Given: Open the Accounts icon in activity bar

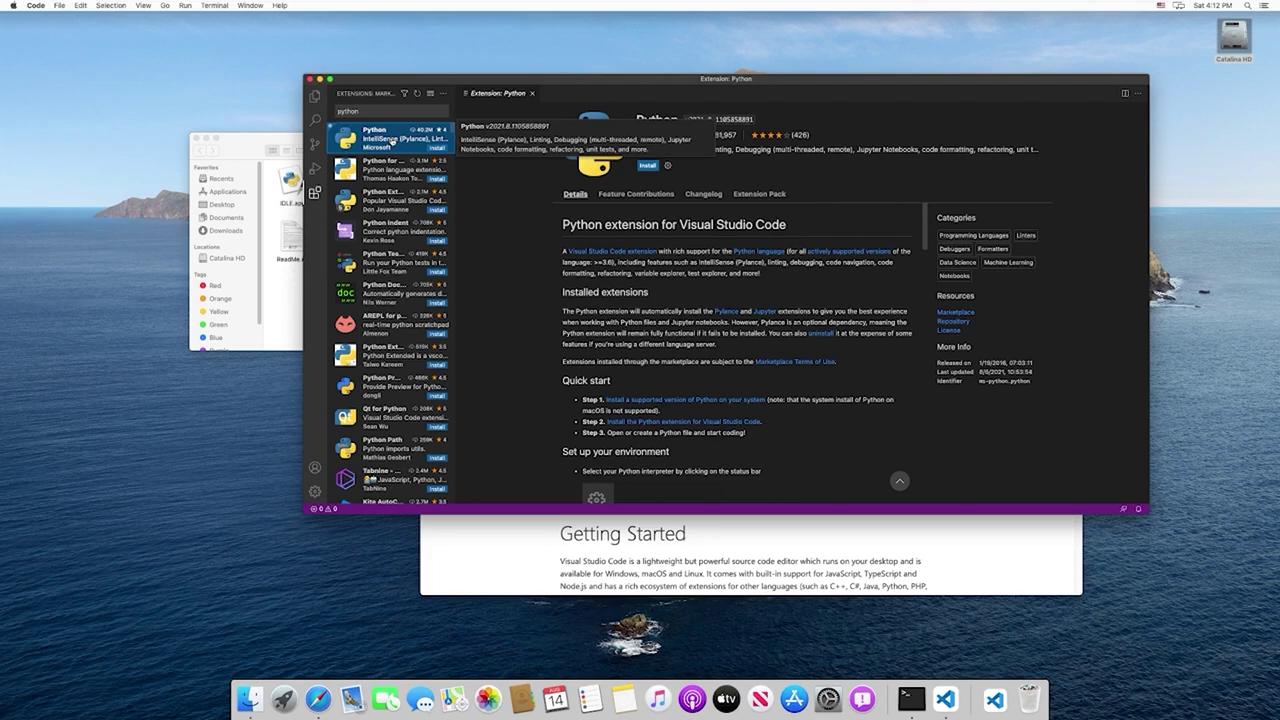Looking at the screenshot, I should click(x=315, y=468).
